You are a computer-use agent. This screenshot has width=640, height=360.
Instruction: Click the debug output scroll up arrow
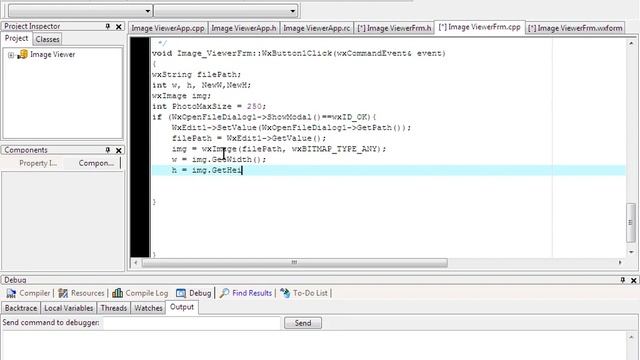[x=631, y=338]
